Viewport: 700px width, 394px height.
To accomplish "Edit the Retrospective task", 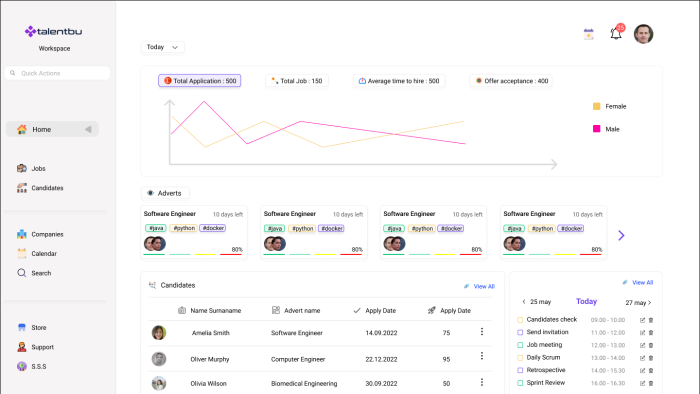I will click(642, 370).
